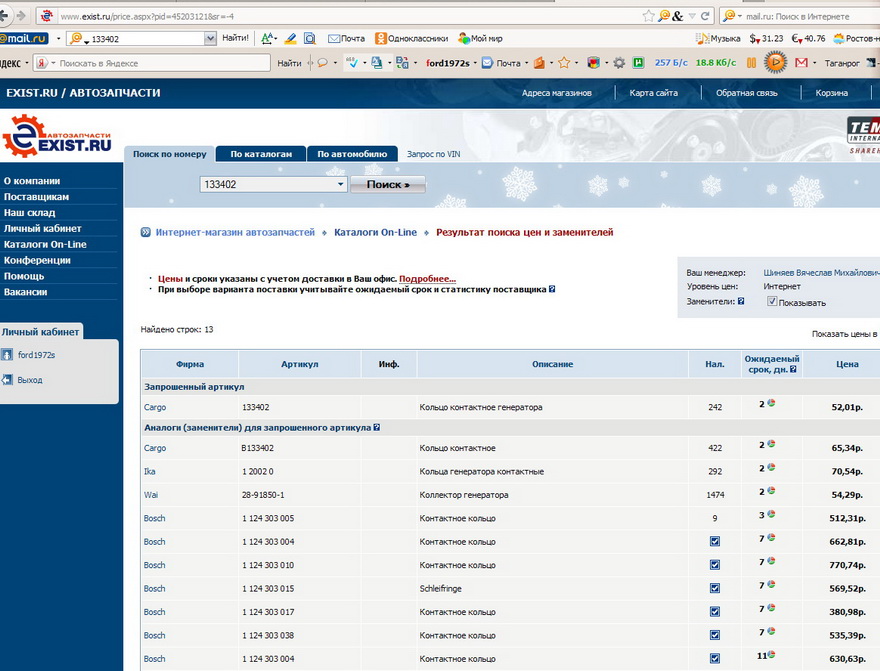Activate the highlighter pen icon
Image resolution: width=880 pixels, height=671 pixels.
pos(290,38)
